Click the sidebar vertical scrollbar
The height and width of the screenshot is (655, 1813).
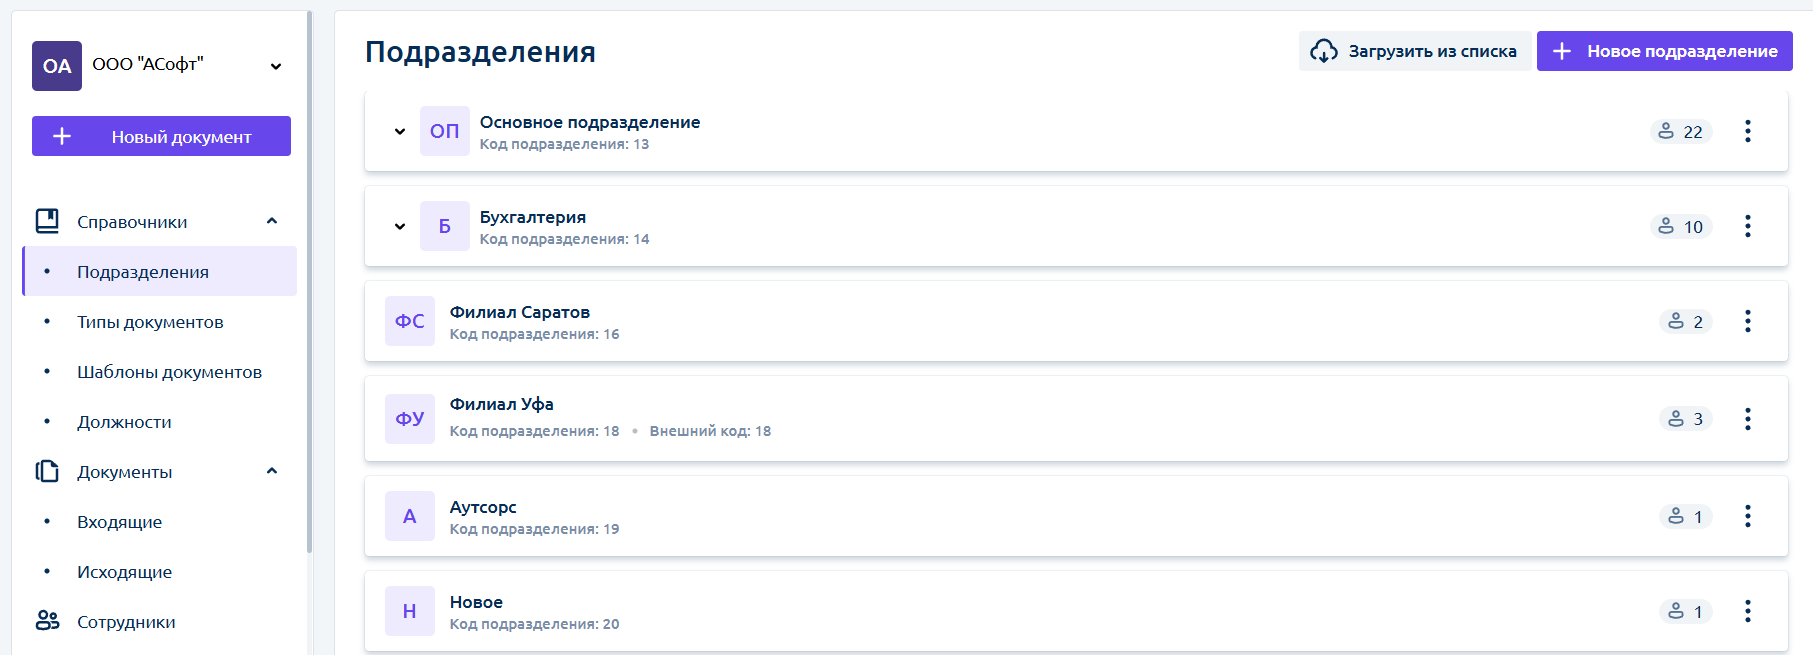(x=309, y=280)
